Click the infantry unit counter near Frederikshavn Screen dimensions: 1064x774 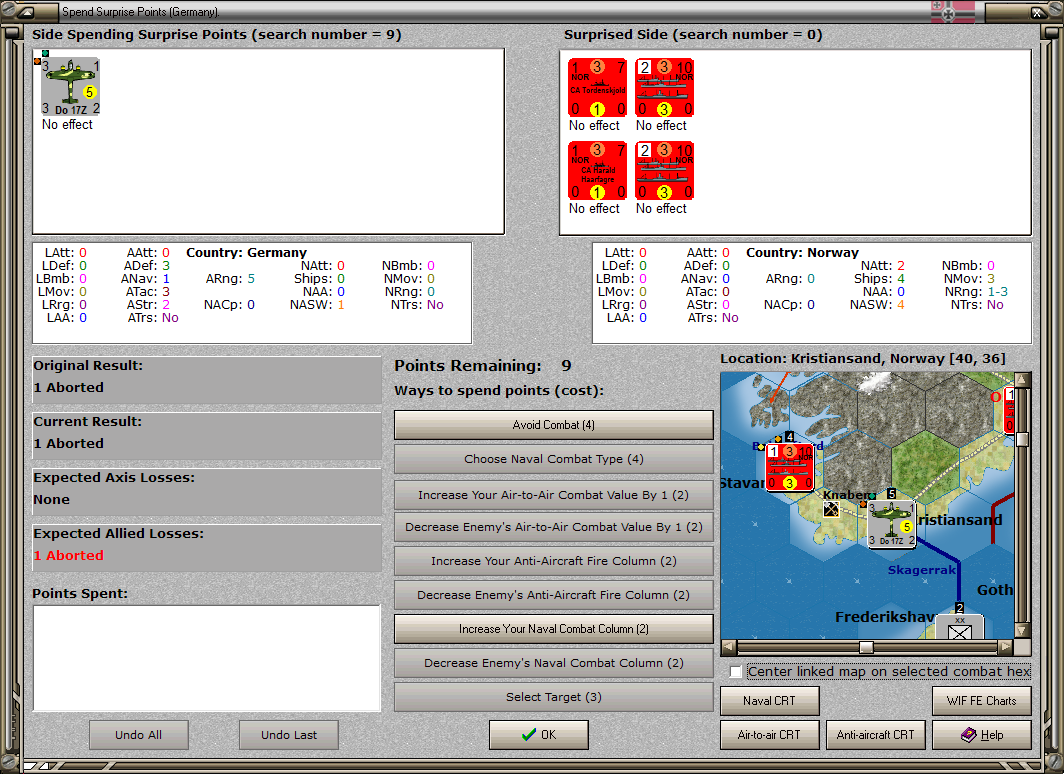tap(959, 627)
